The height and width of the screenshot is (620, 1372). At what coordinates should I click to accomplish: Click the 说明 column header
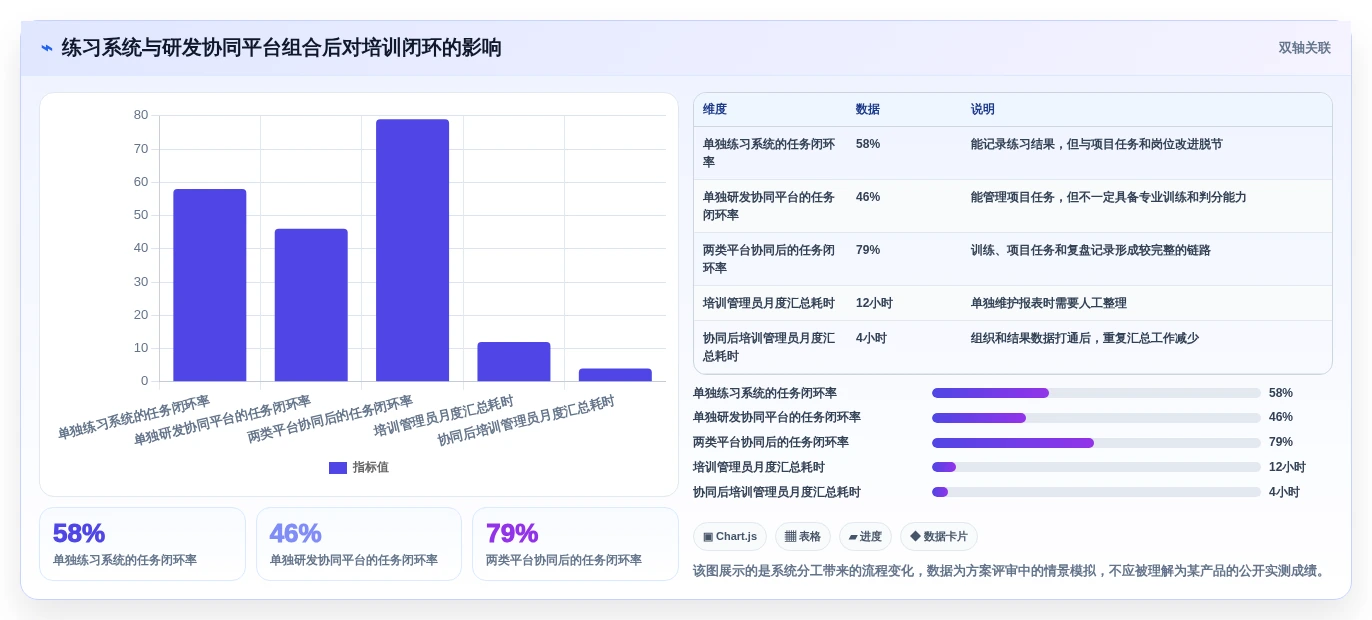(983, 109)
